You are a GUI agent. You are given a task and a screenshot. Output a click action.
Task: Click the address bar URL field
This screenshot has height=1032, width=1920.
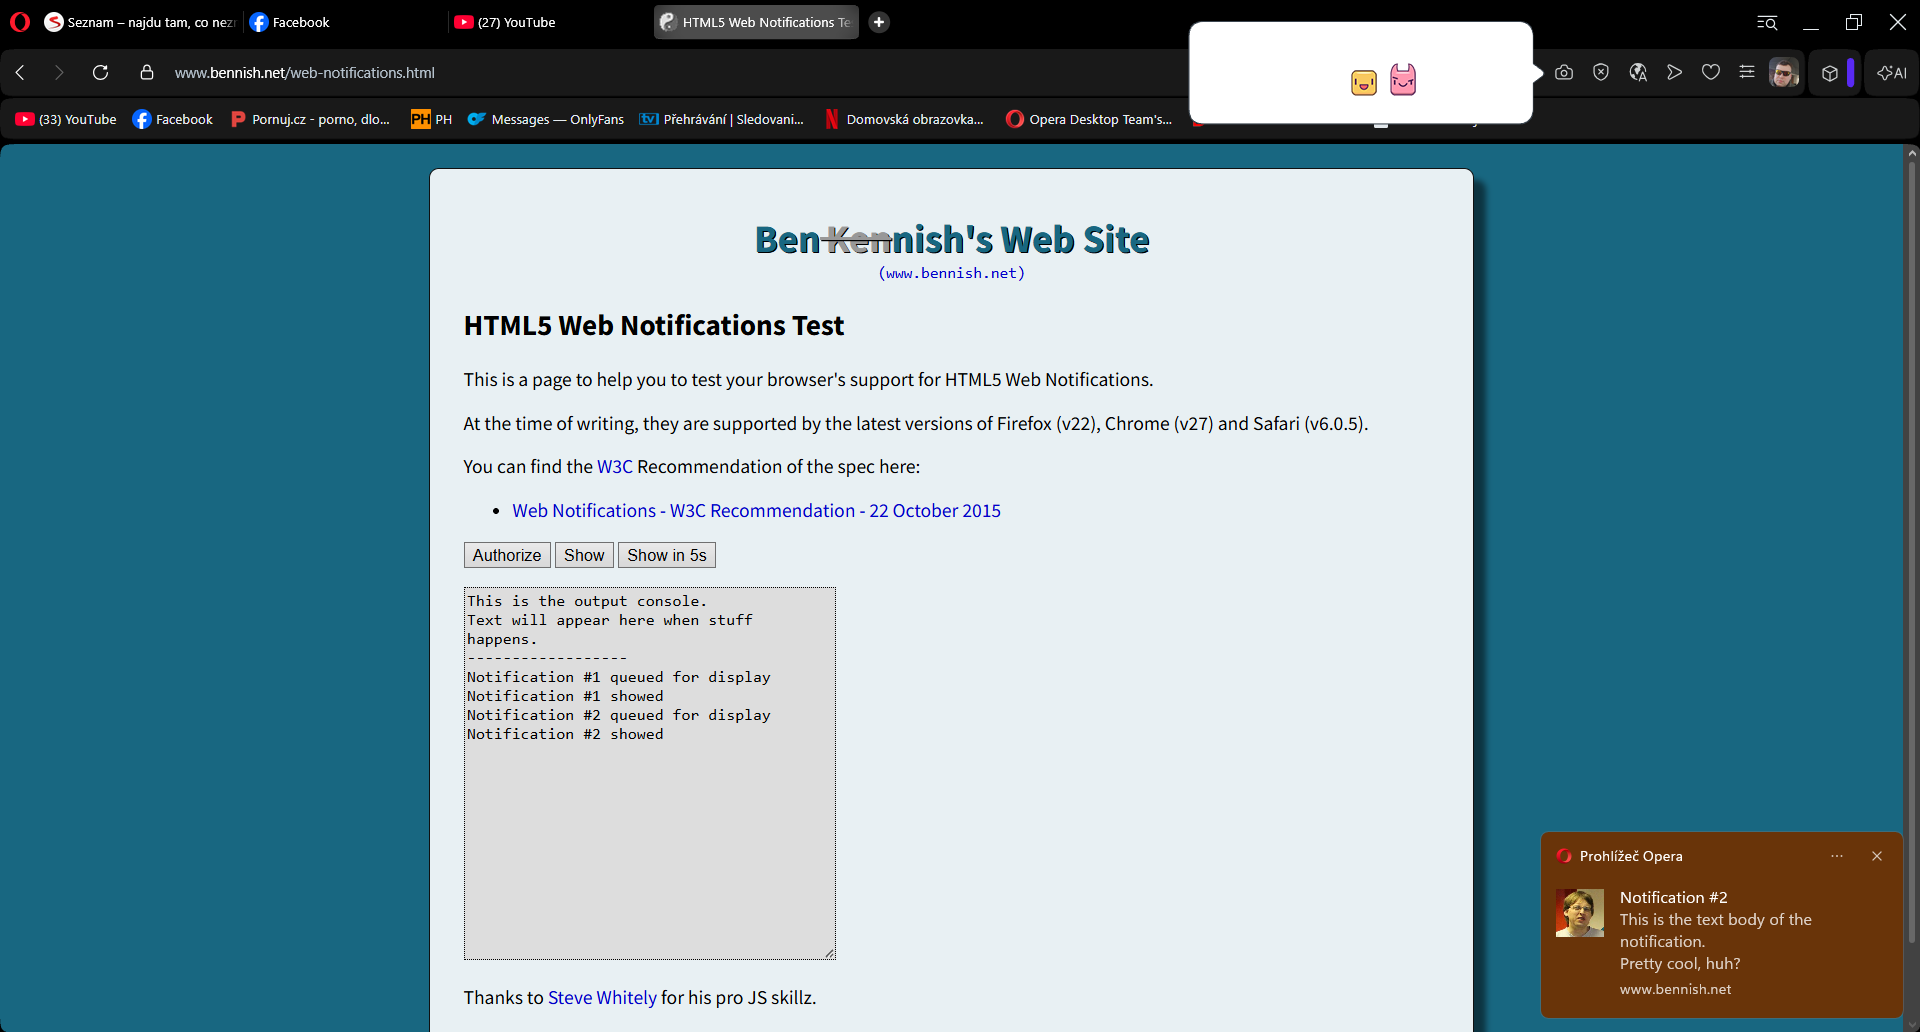[304, 72]
